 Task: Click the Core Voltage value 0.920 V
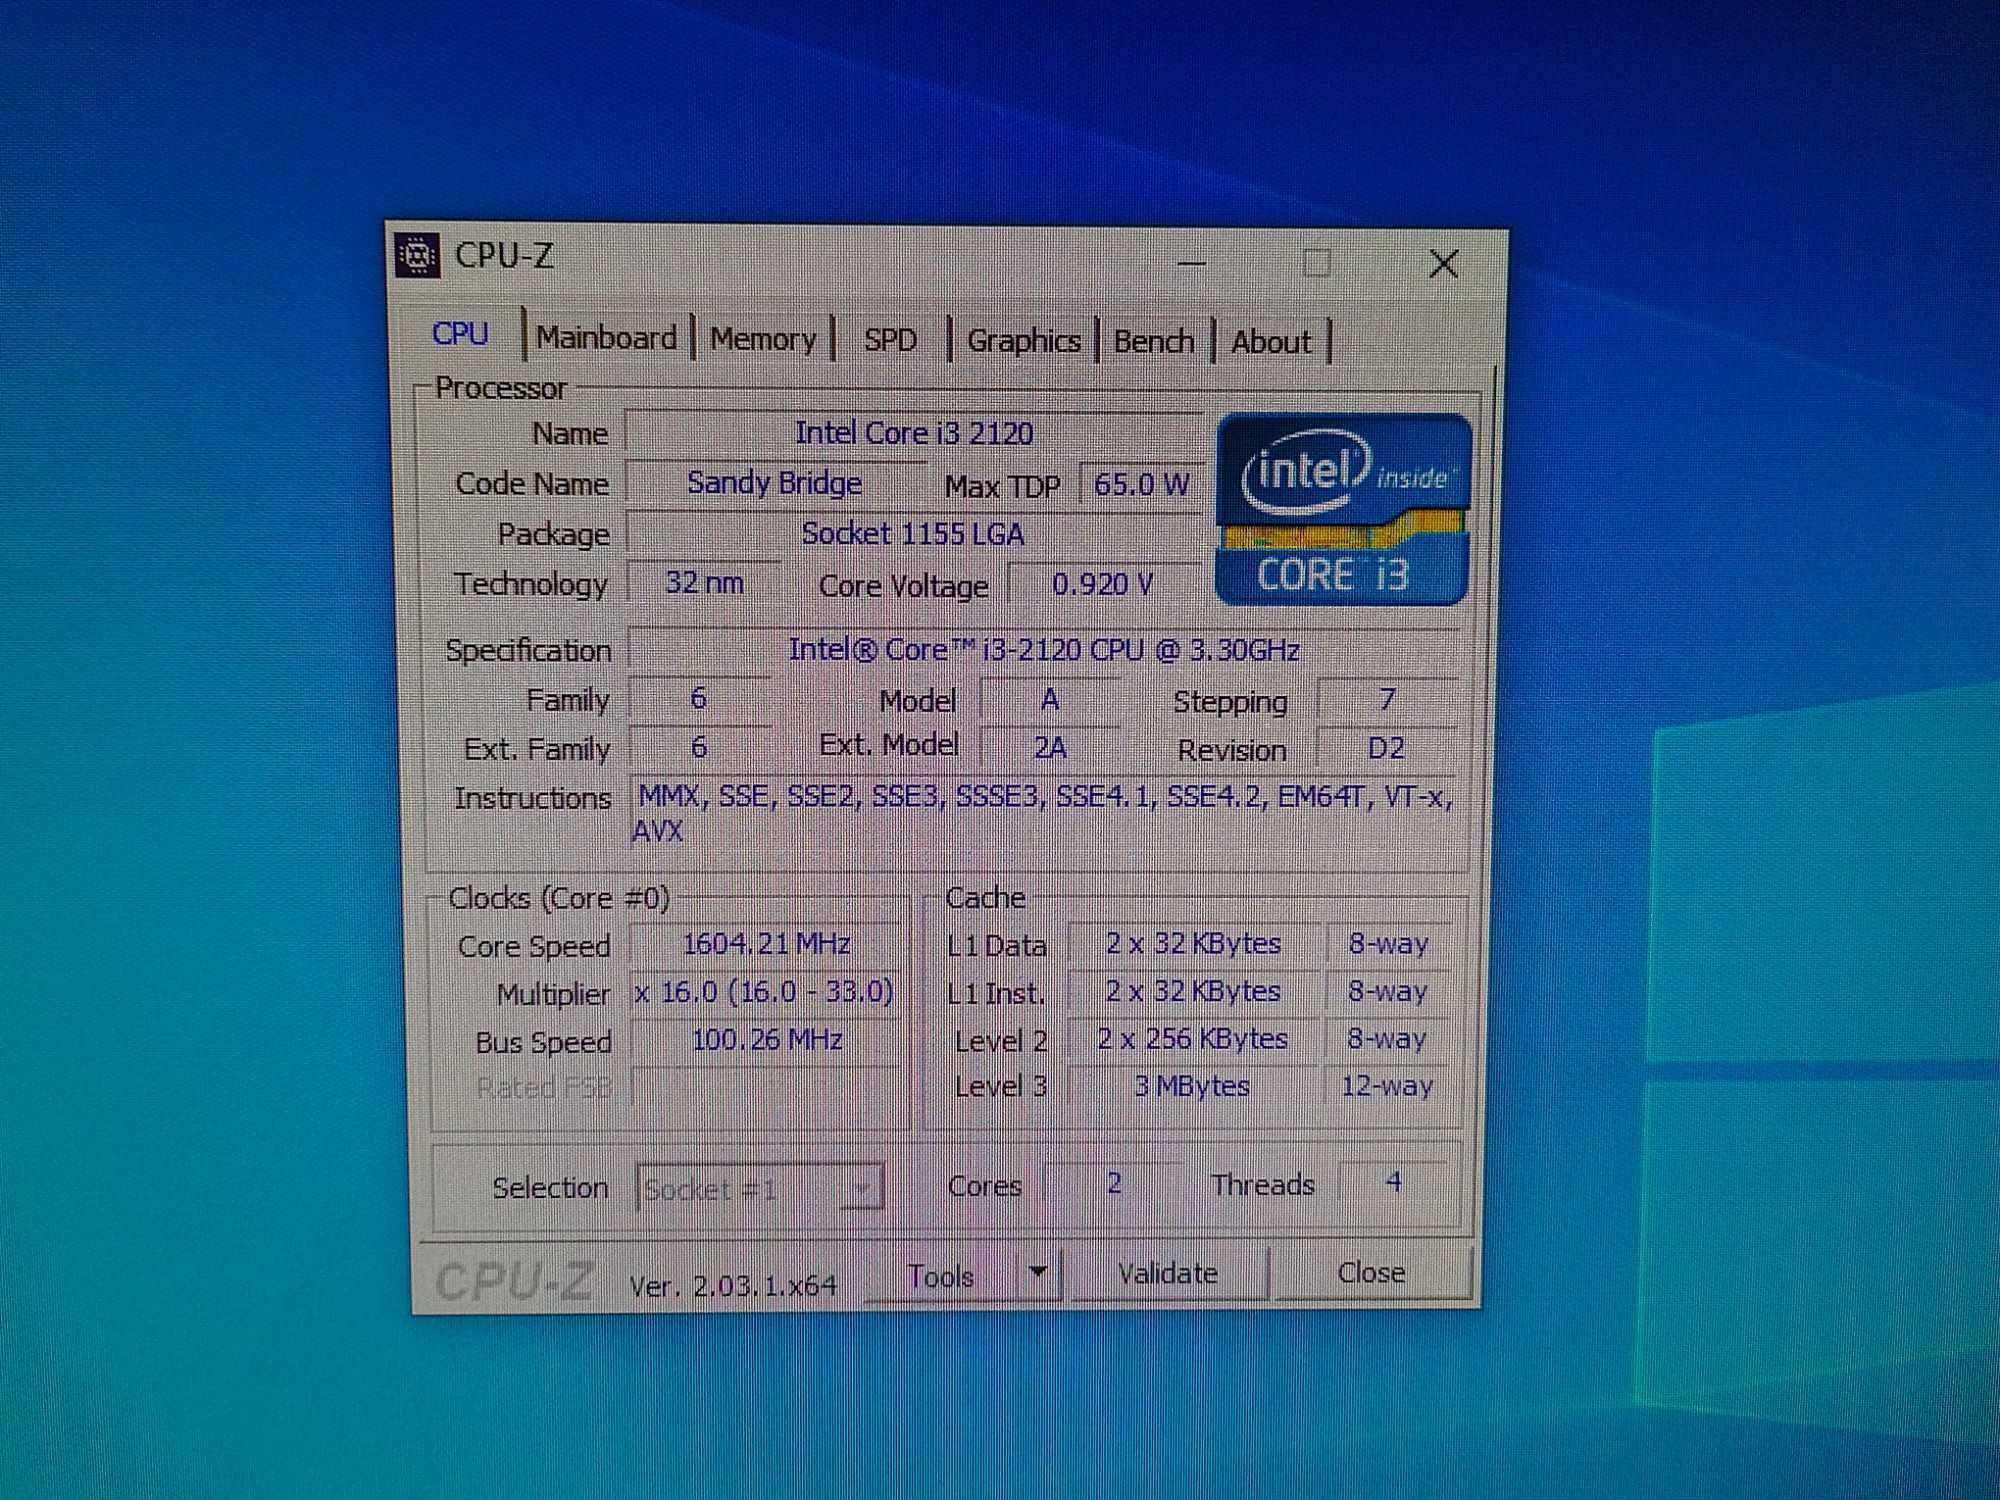pos(1103,584)
